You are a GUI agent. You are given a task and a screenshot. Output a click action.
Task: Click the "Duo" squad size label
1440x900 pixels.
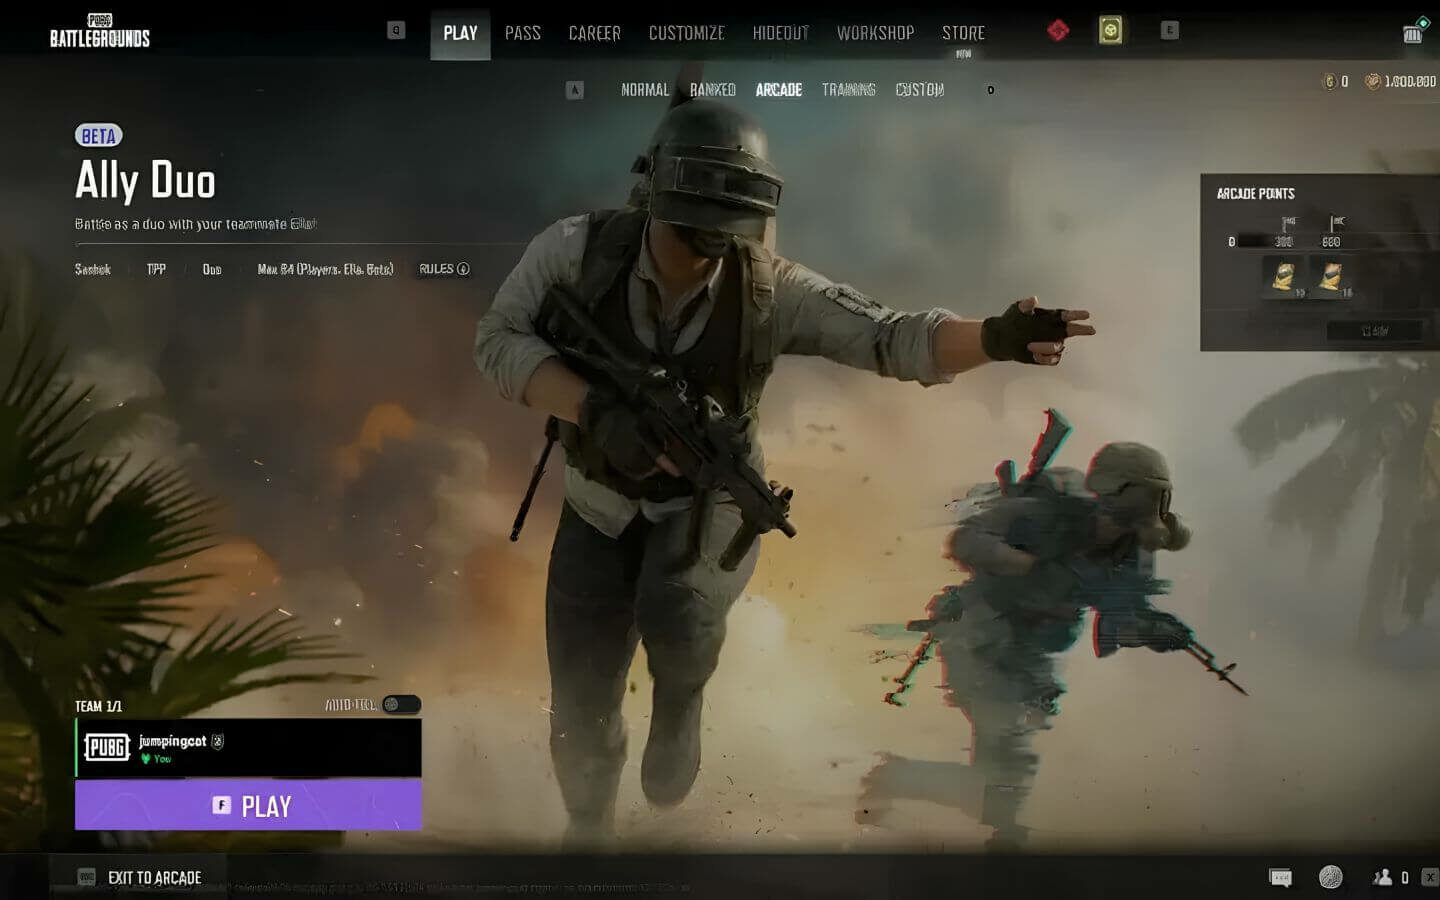(212, 269)
